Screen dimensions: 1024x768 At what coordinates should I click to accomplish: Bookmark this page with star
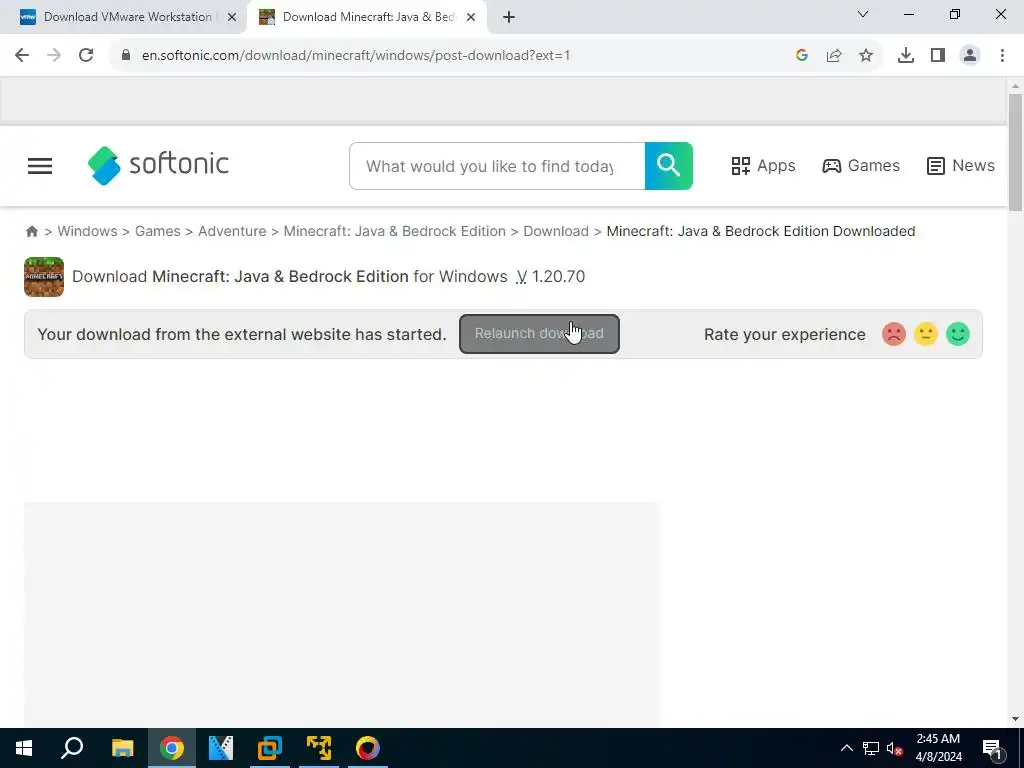866,56
